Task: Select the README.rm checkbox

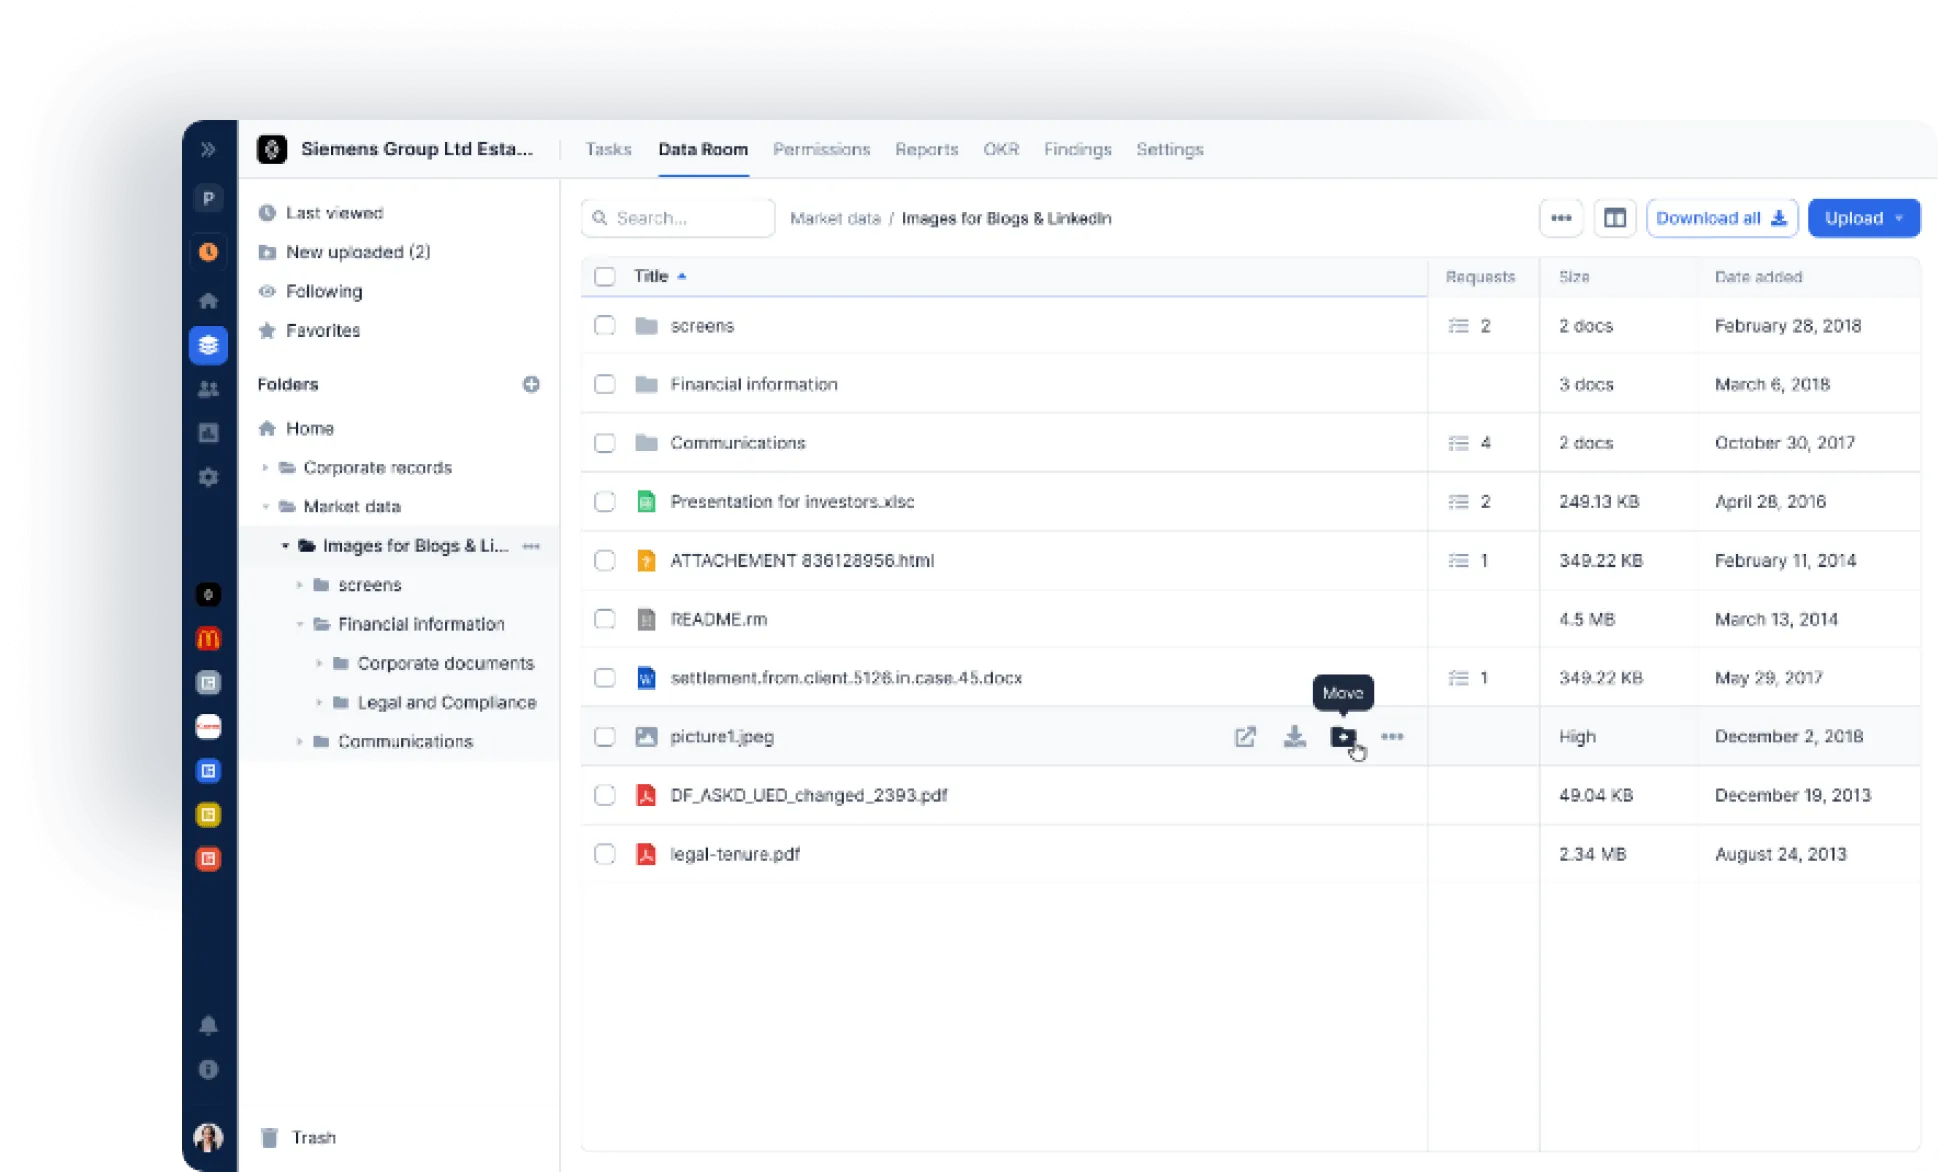Action: coord(604,619)
